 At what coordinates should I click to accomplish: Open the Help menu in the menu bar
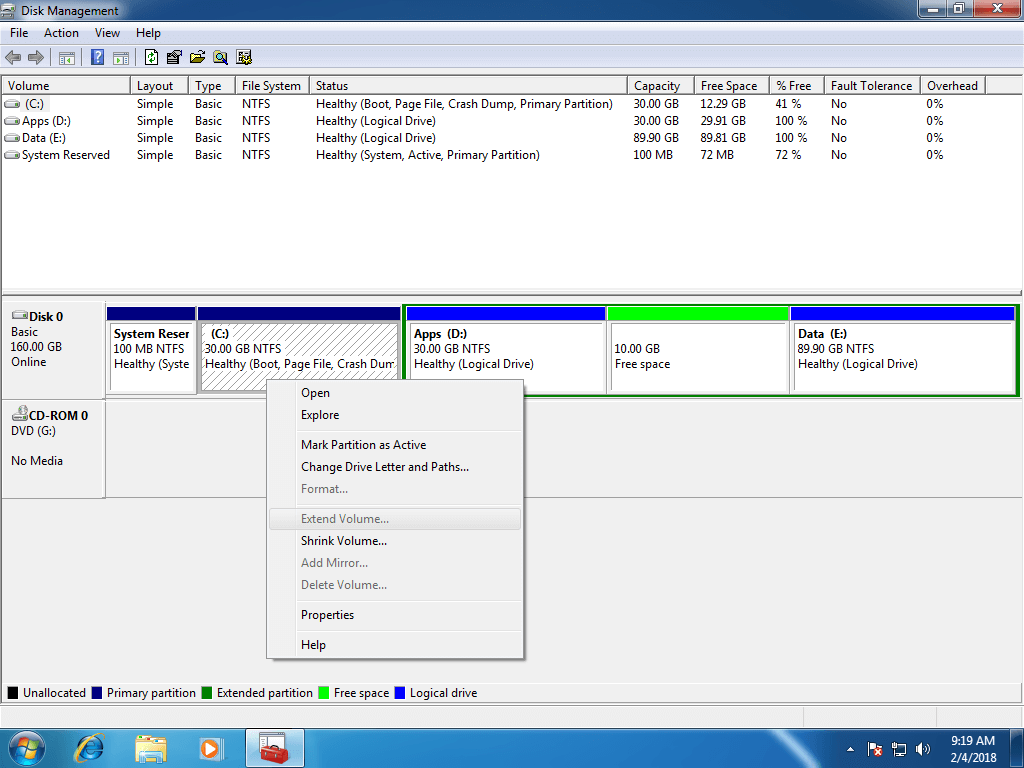click(x=148, y=33)
